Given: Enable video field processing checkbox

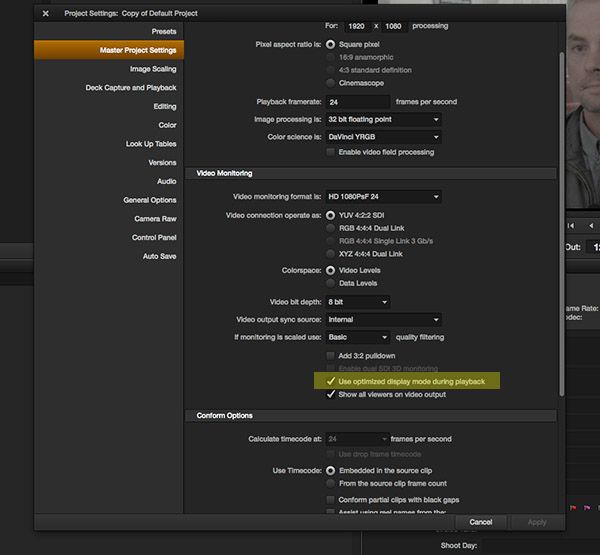Looking at the screenshot, I should (331, 152).
